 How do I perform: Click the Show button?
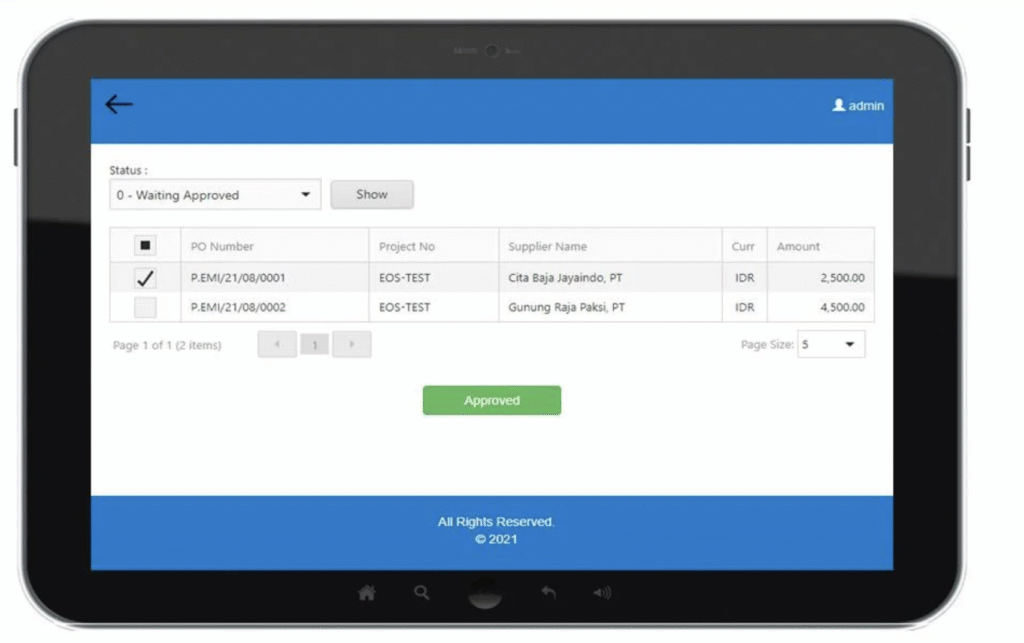372,195
